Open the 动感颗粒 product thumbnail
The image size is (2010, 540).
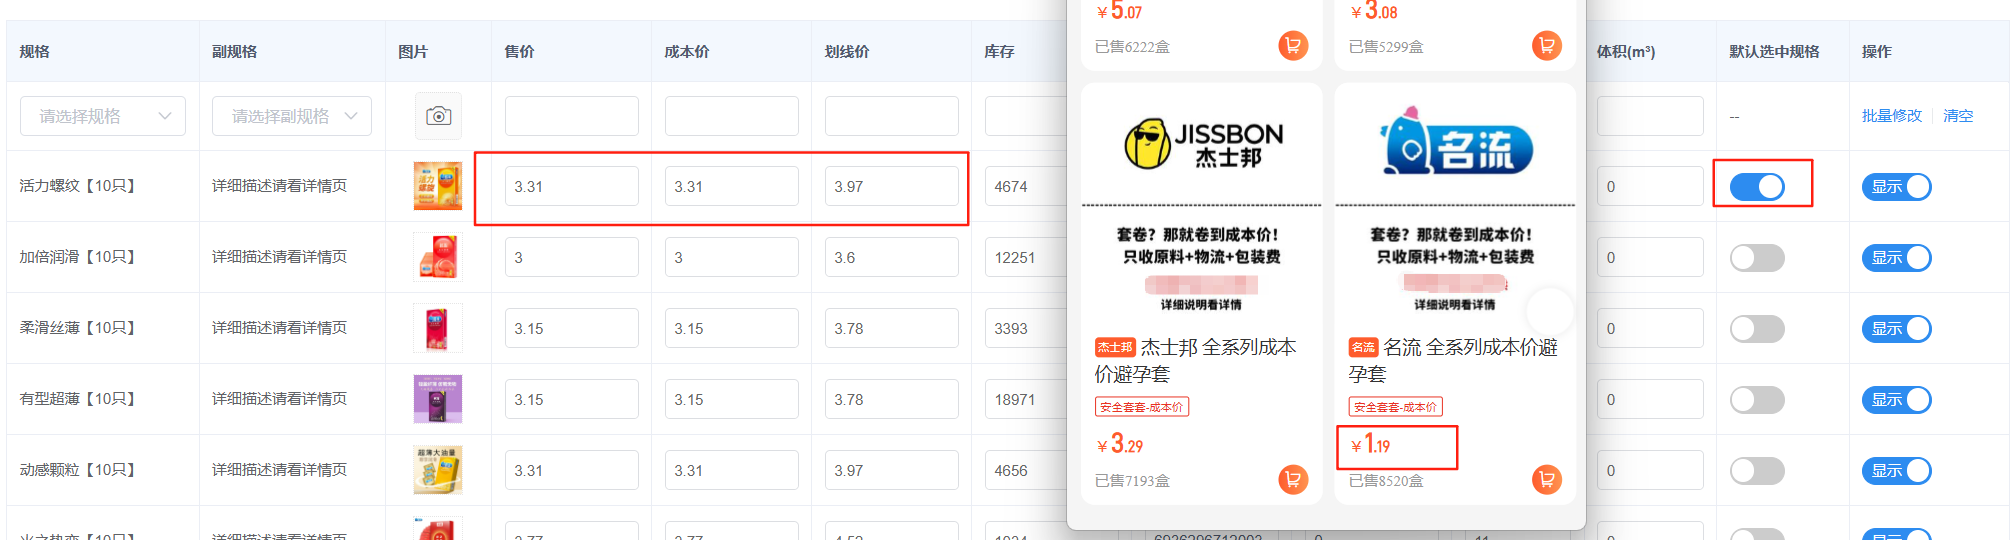pos(438,470)
